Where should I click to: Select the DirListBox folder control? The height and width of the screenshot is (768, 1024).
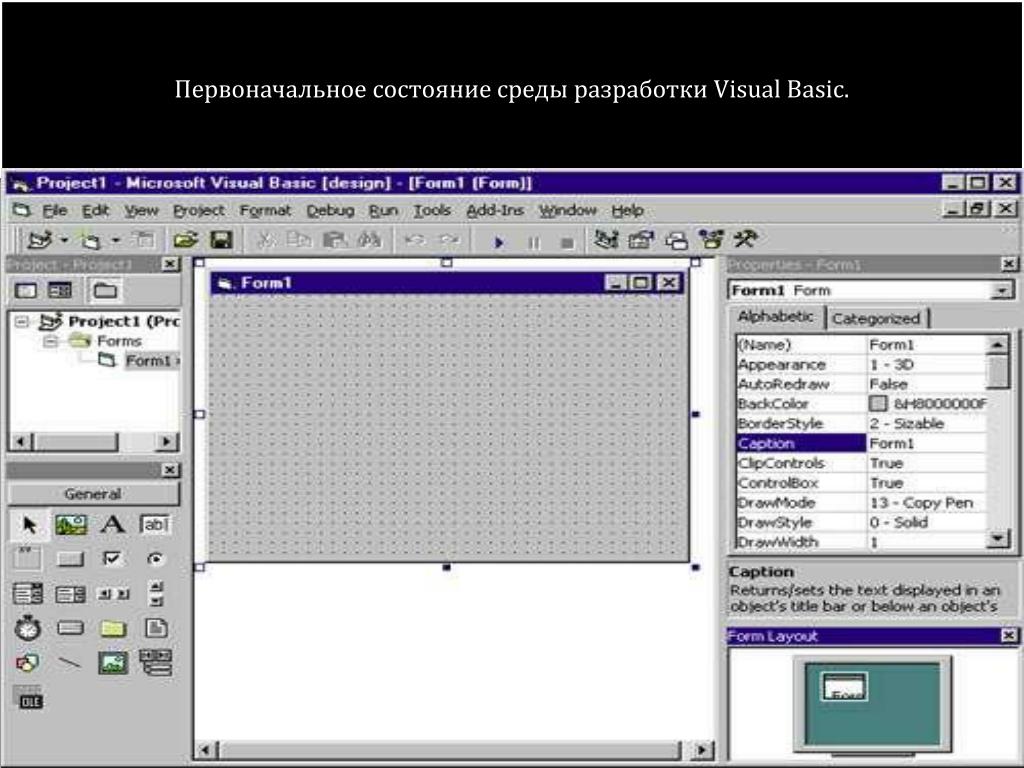(x=112, y=629)
